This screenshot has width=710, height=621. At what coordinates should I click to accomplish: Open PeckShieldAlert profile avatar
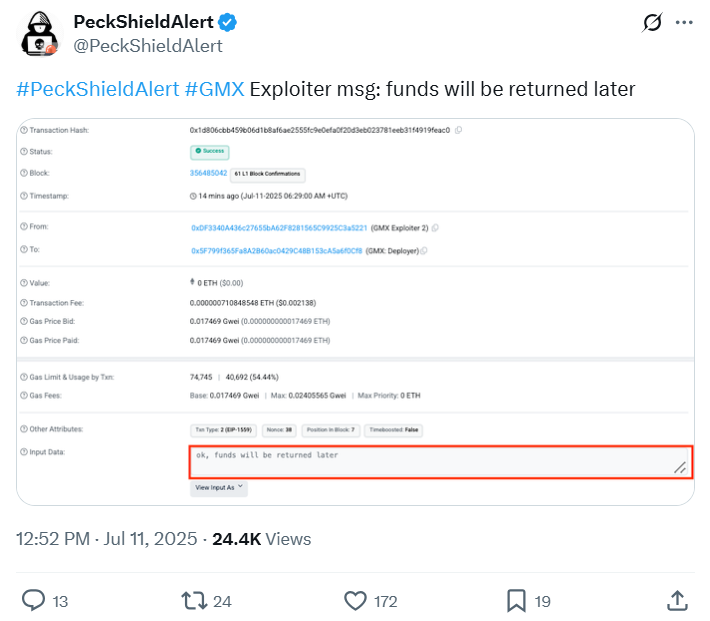click(x=40, y=35)
